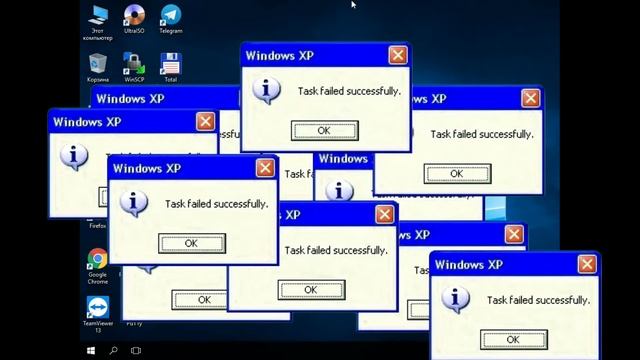Viewport: 640px width, 360px height.
Task: Click the half-hidden OK button above the PuTTY label
Action: pos(200,300)
